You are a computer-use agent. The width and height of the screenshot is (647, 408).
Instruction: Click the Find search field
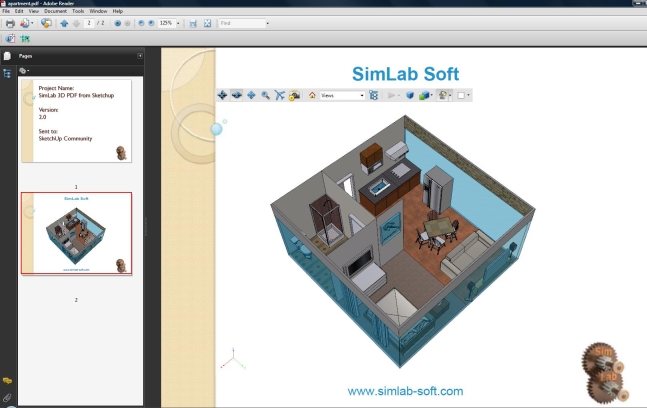tap(242, 23)
